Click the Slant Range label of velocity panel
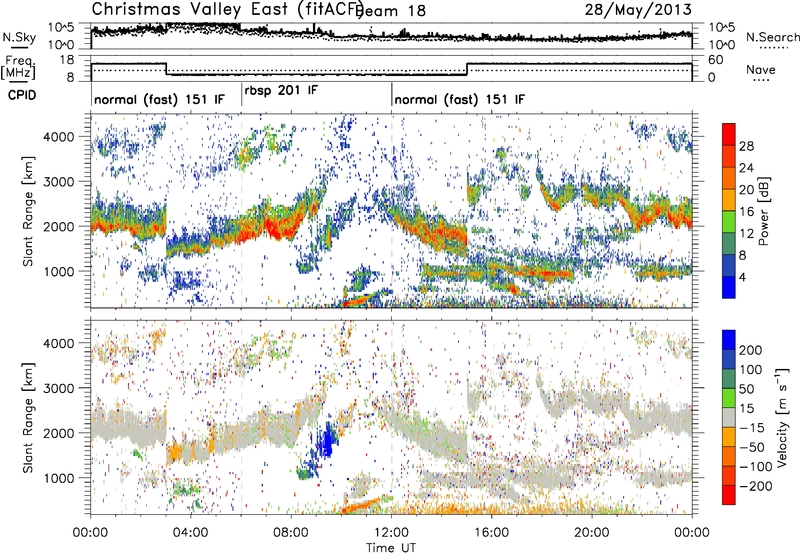 point(28,417)
